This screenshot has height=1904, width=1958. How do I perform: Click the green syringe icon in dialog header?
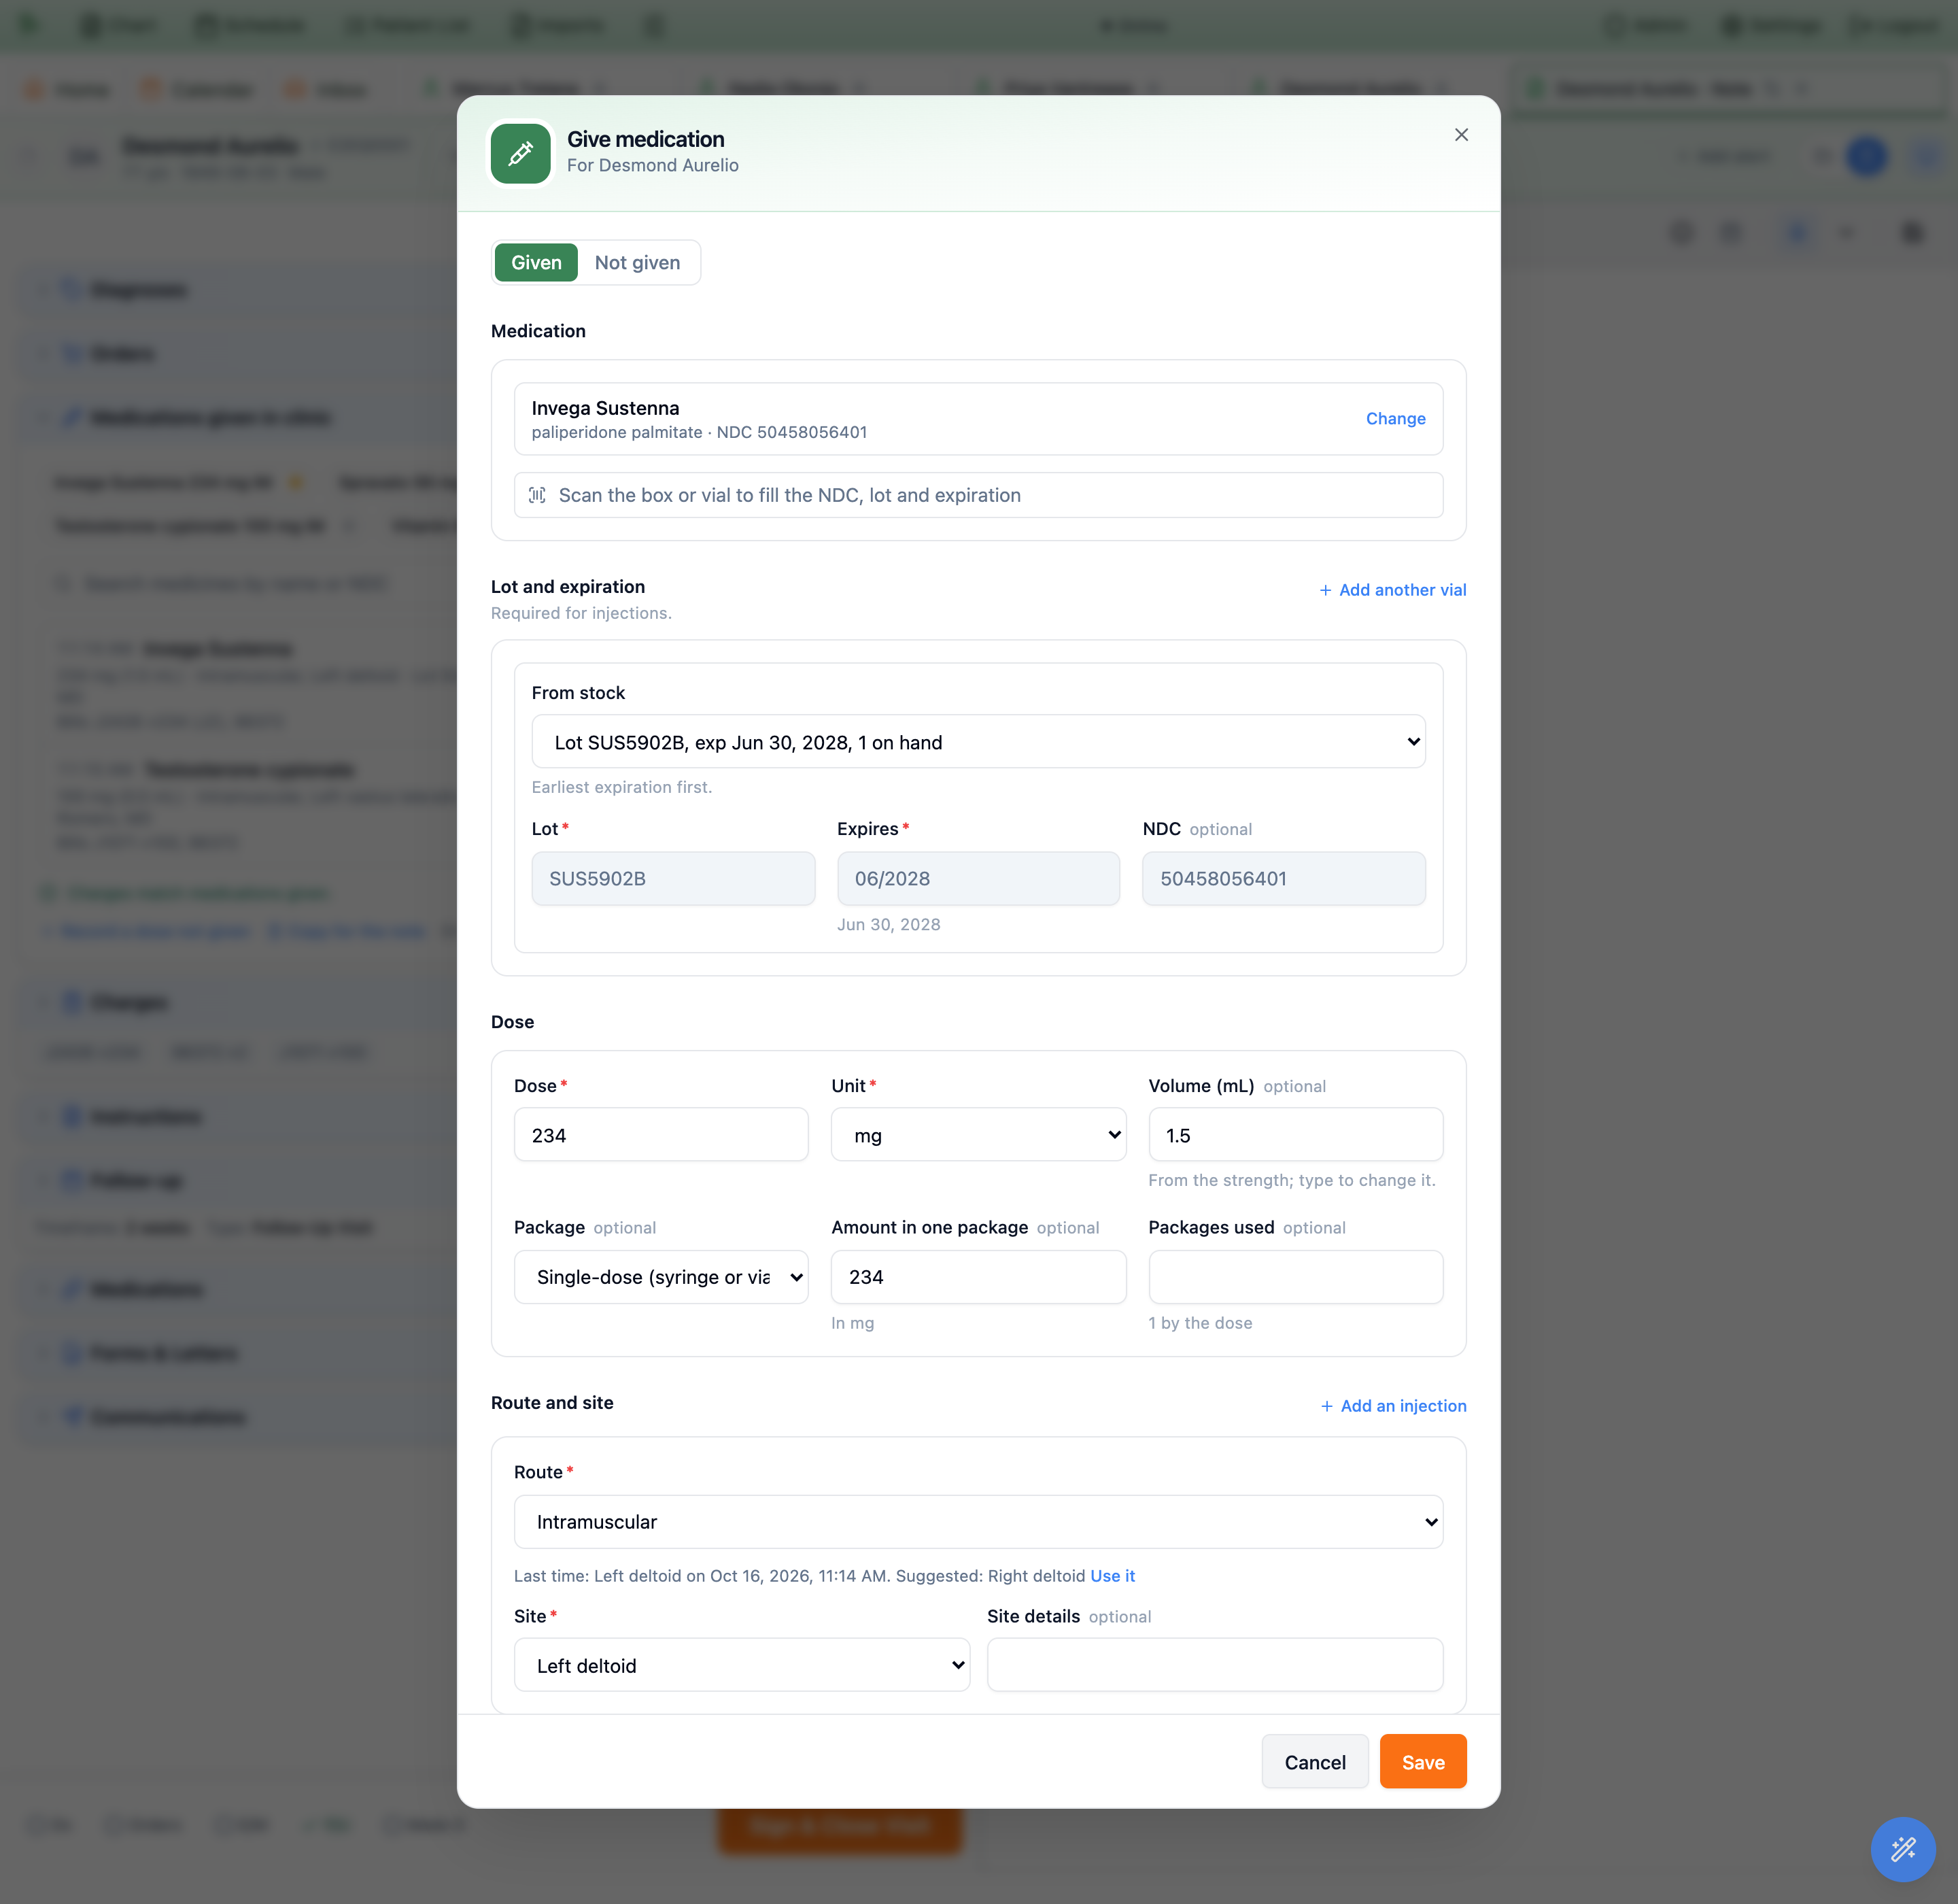tap(520, 153)
